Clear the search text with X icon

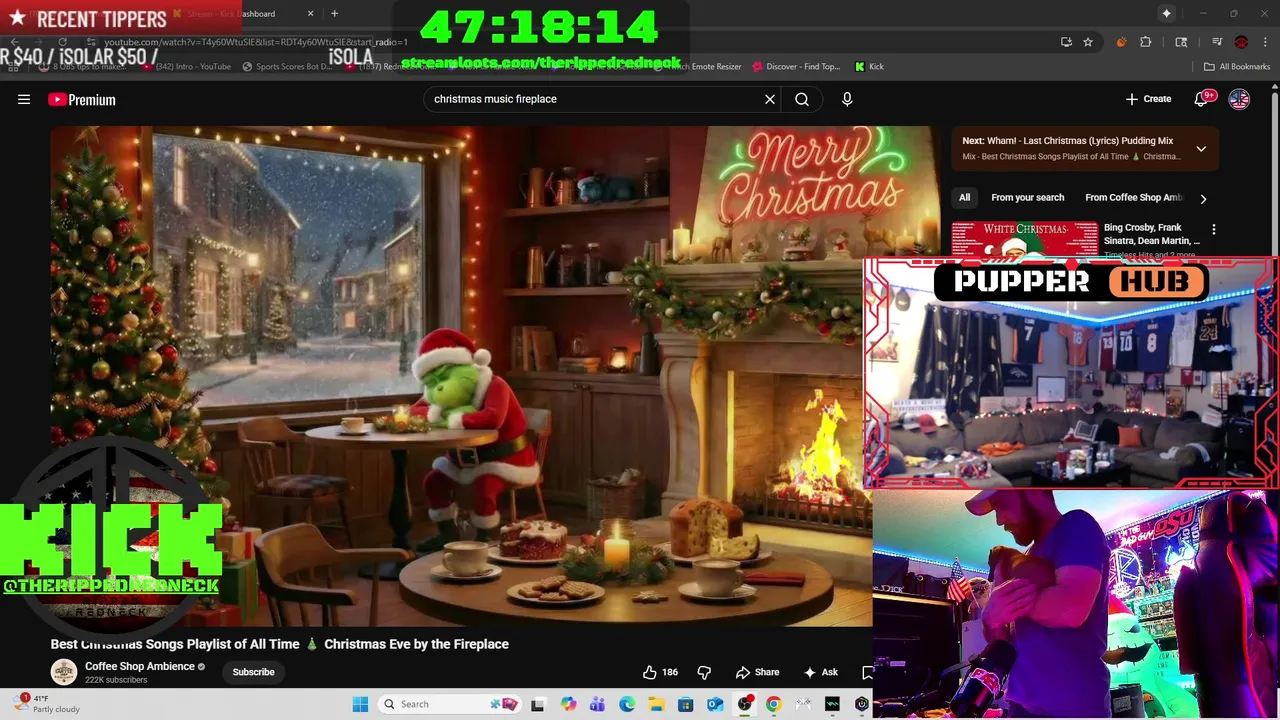click(x=770, y=99)
